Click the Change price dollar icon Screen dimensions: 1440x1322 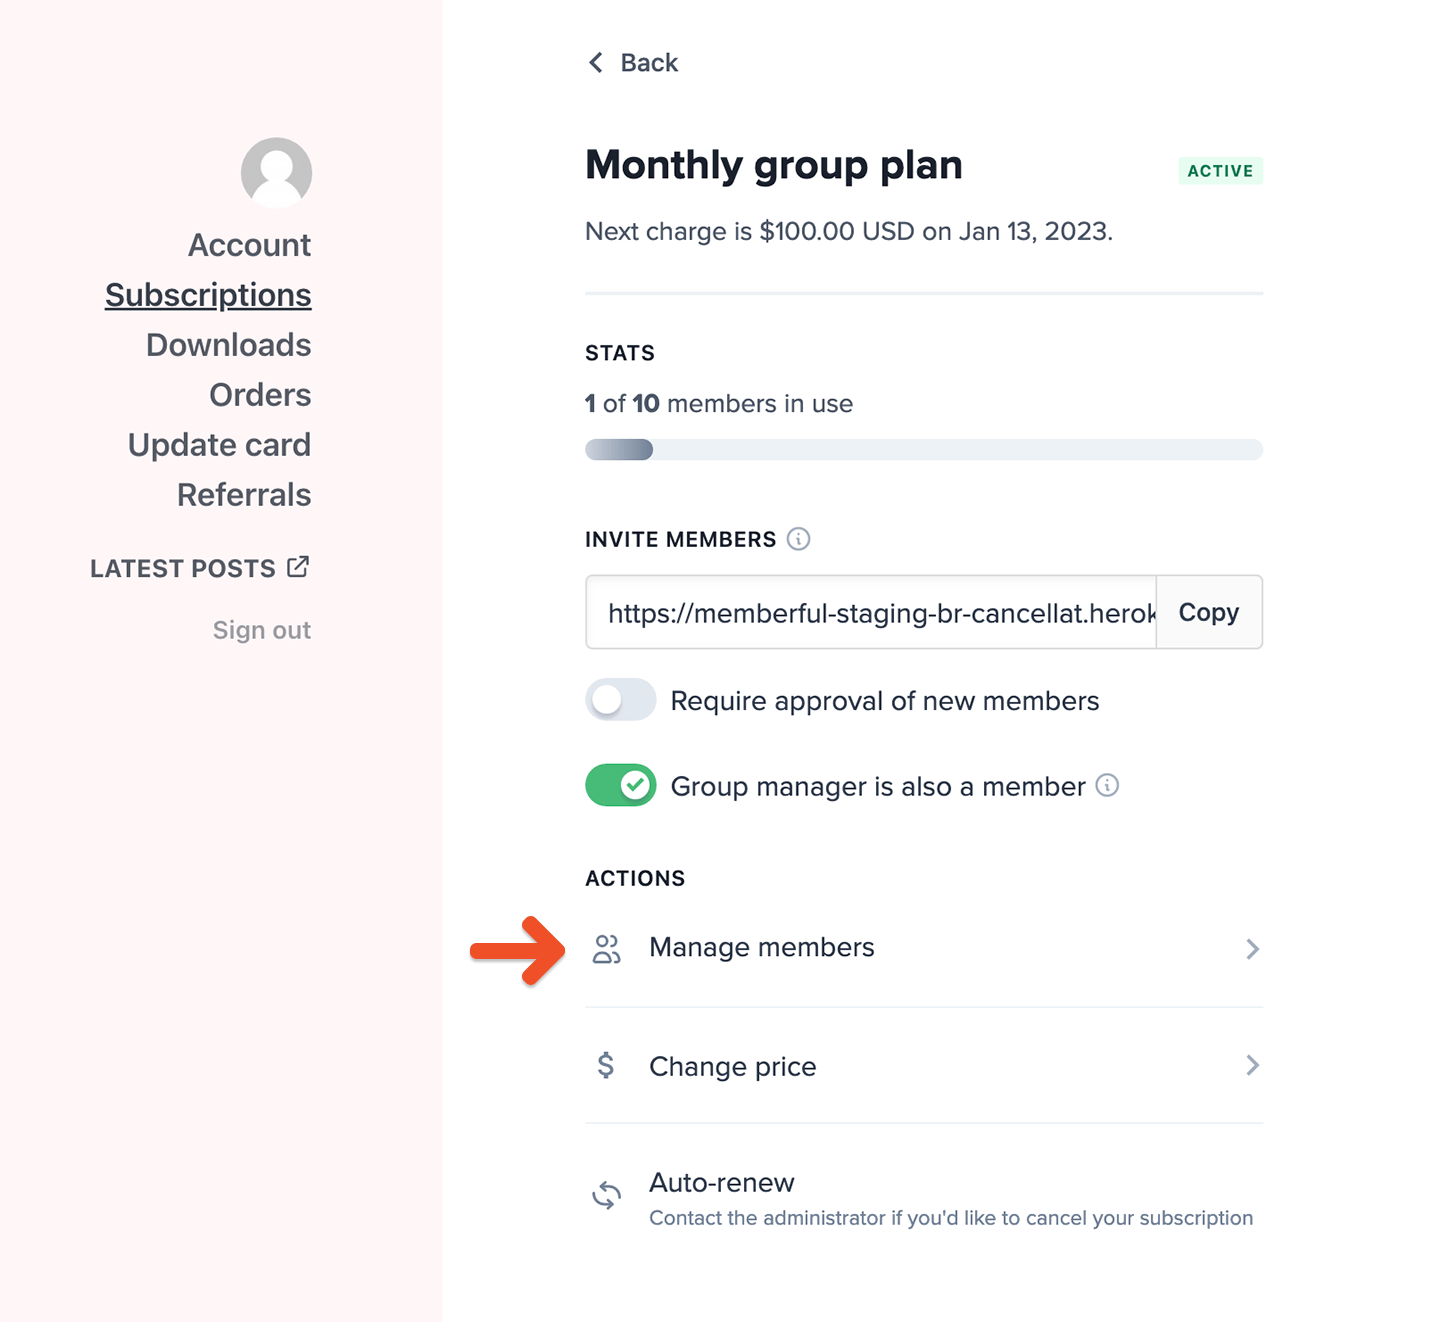606,1066
